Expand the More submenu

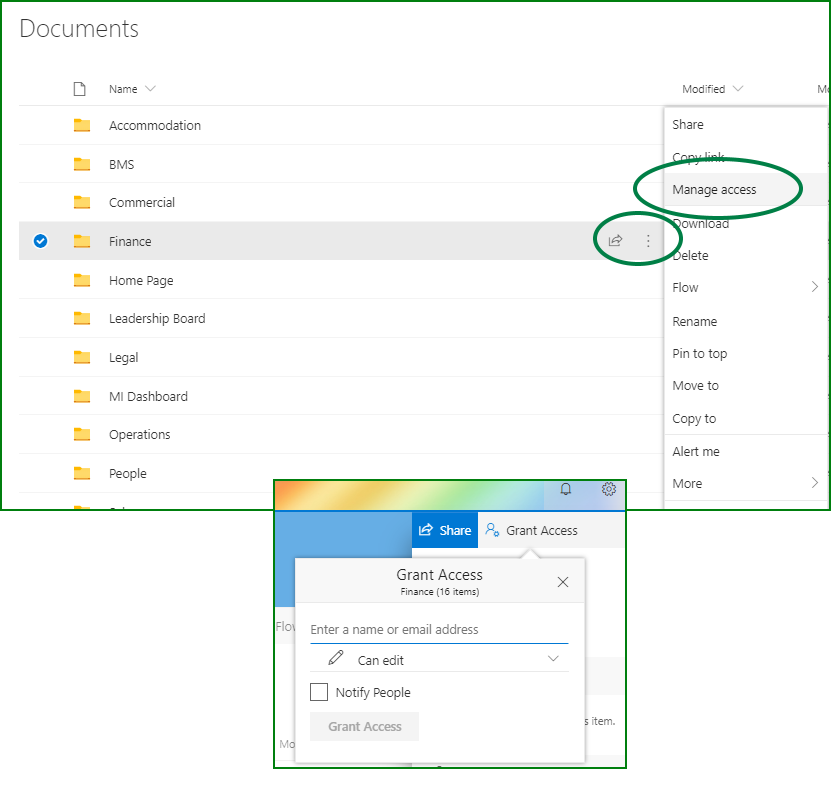815,483
